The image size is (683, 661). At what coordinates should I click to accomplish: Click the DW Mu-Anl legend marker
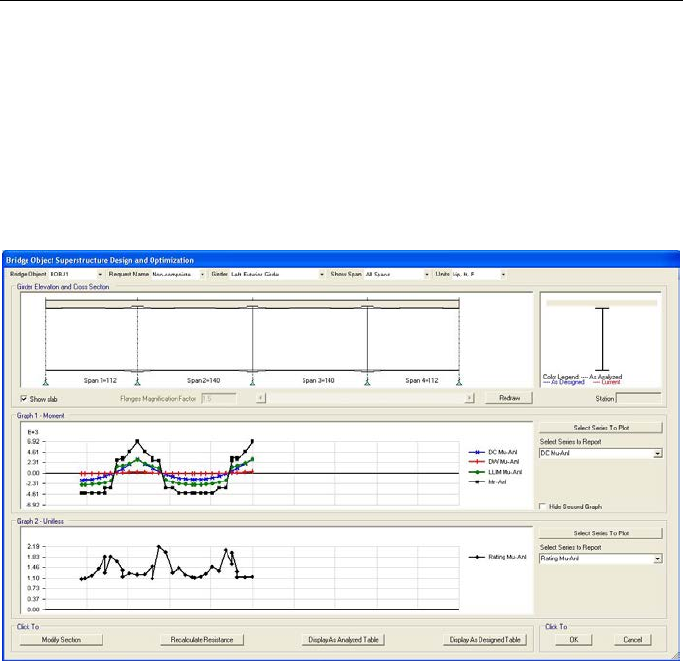[477, 462]
